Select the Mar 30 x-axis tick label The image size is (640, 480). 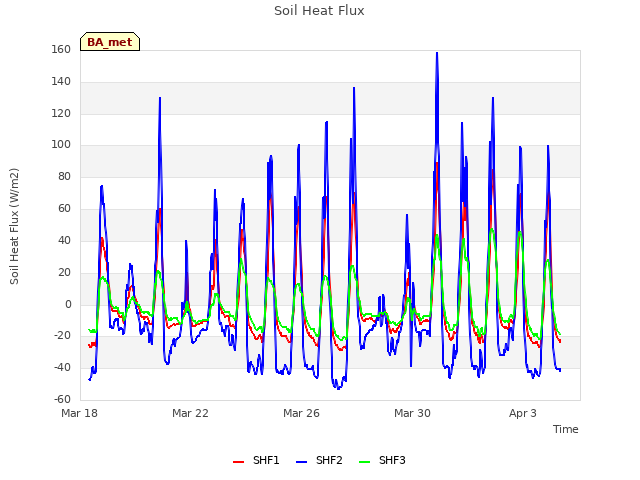click(412, 413)
